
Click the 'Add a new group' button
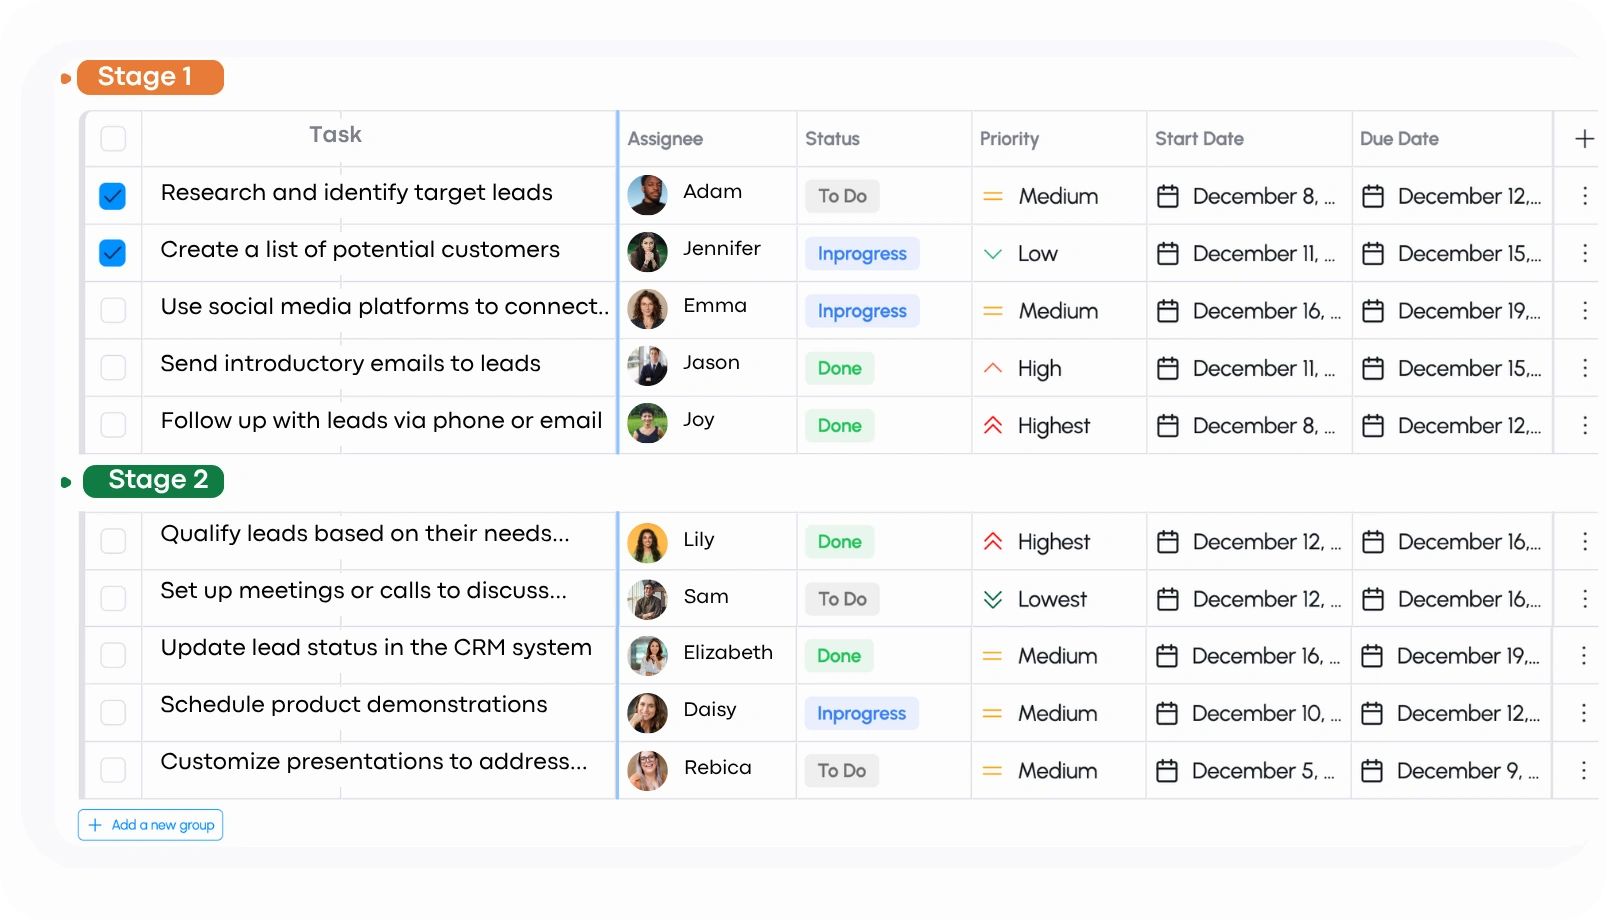[x=151, y=825]
